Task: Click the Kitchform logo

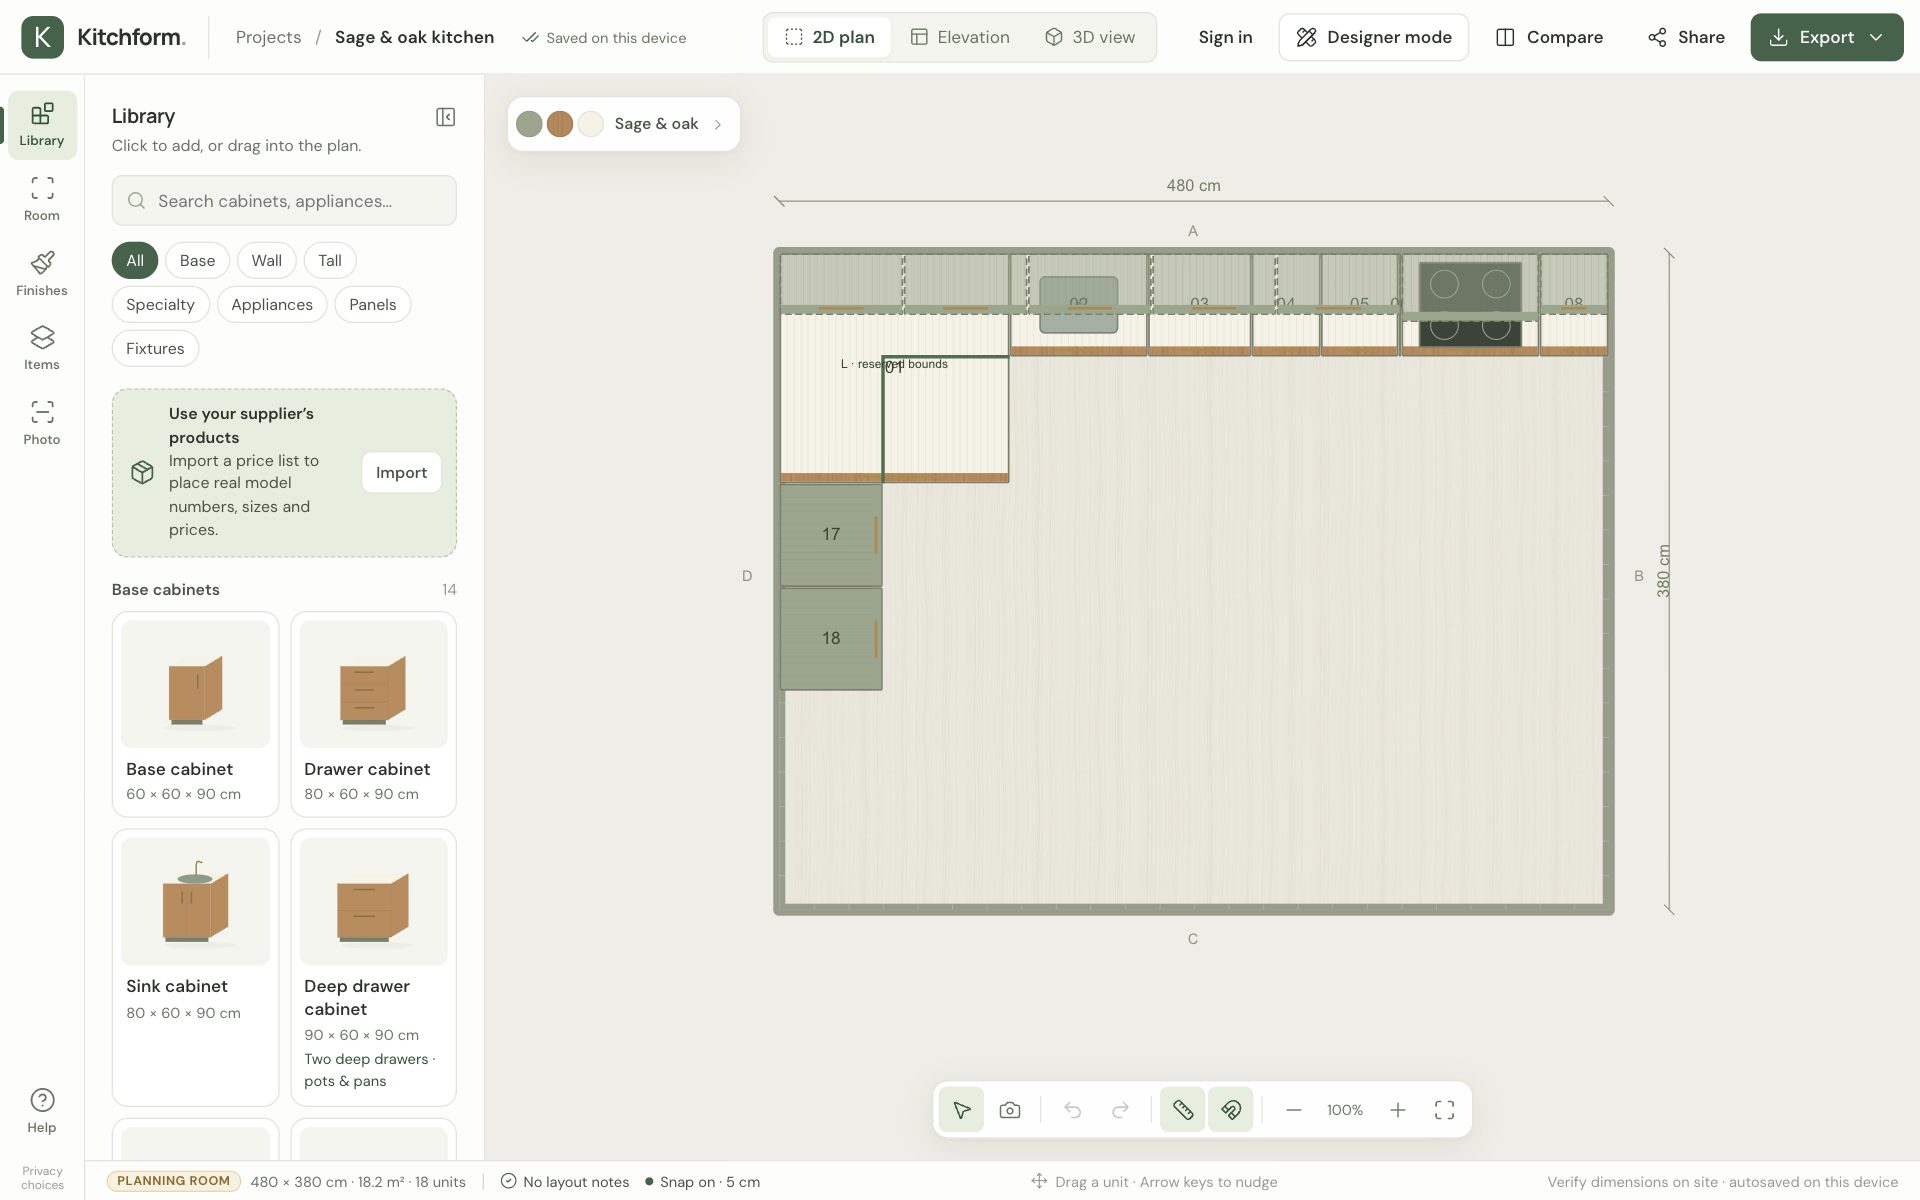Action: (x=103, y=37)
